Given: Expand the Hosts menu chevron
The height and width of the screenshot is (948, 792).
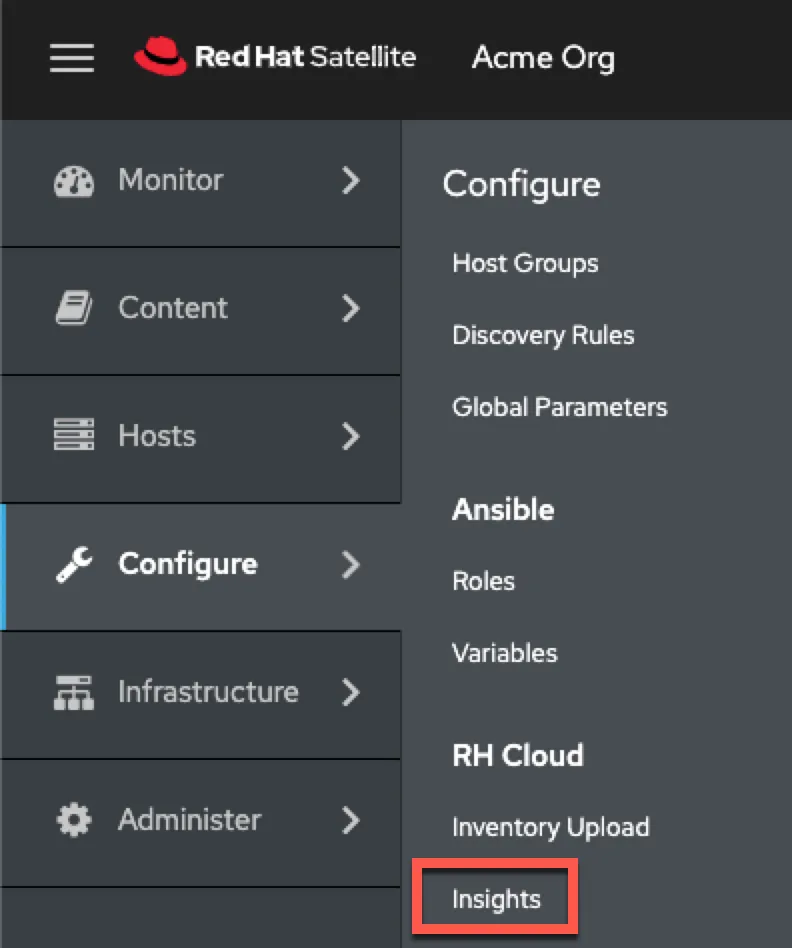Looking at the screenshot, I should 351,435.
